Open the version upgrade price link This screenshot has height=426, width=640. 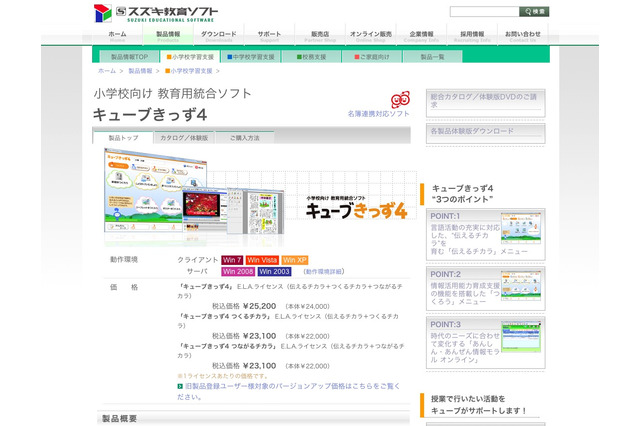(x=289, y=391)
